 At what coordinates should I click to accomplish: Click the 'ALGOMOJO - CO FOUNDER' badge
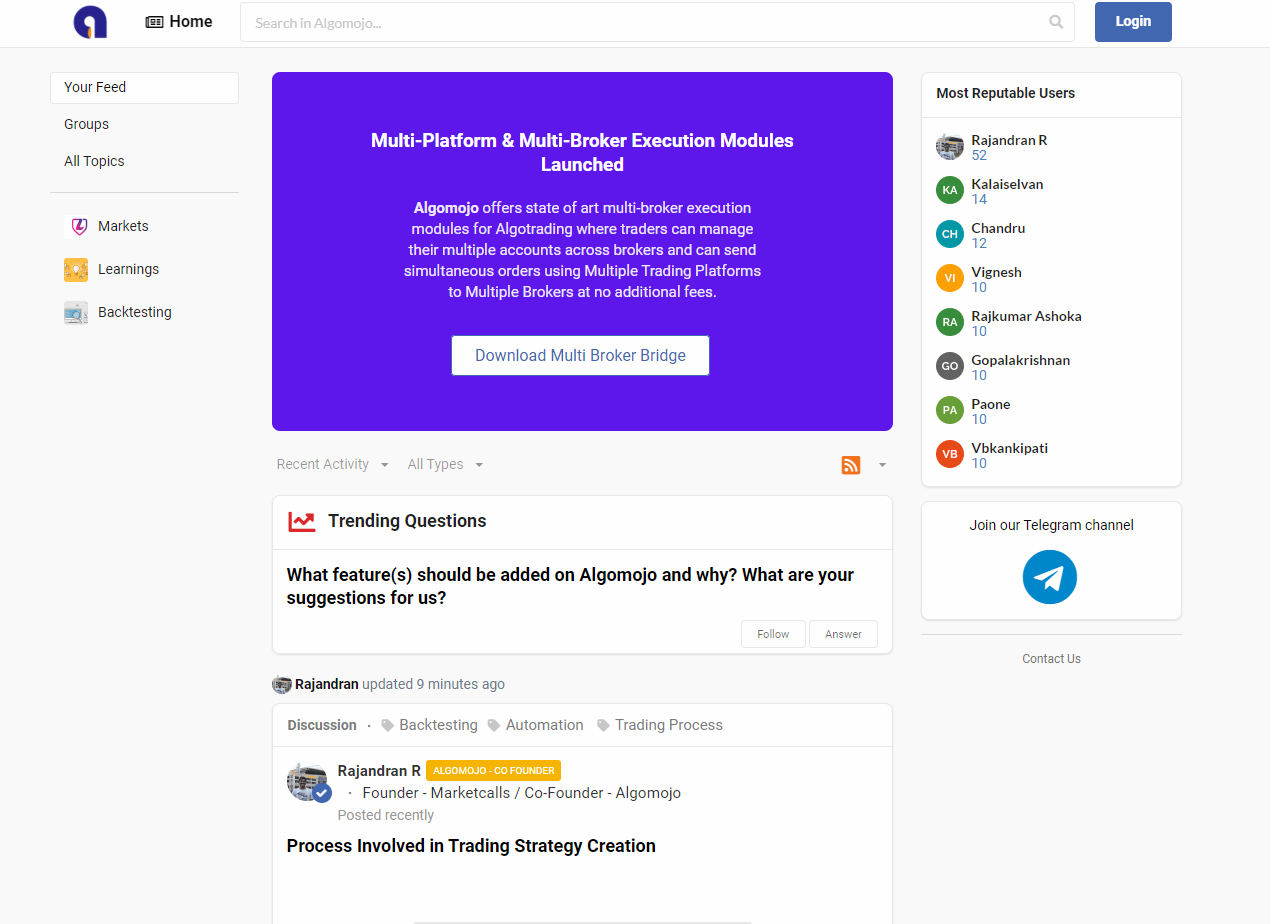click(x=493, y=771)
